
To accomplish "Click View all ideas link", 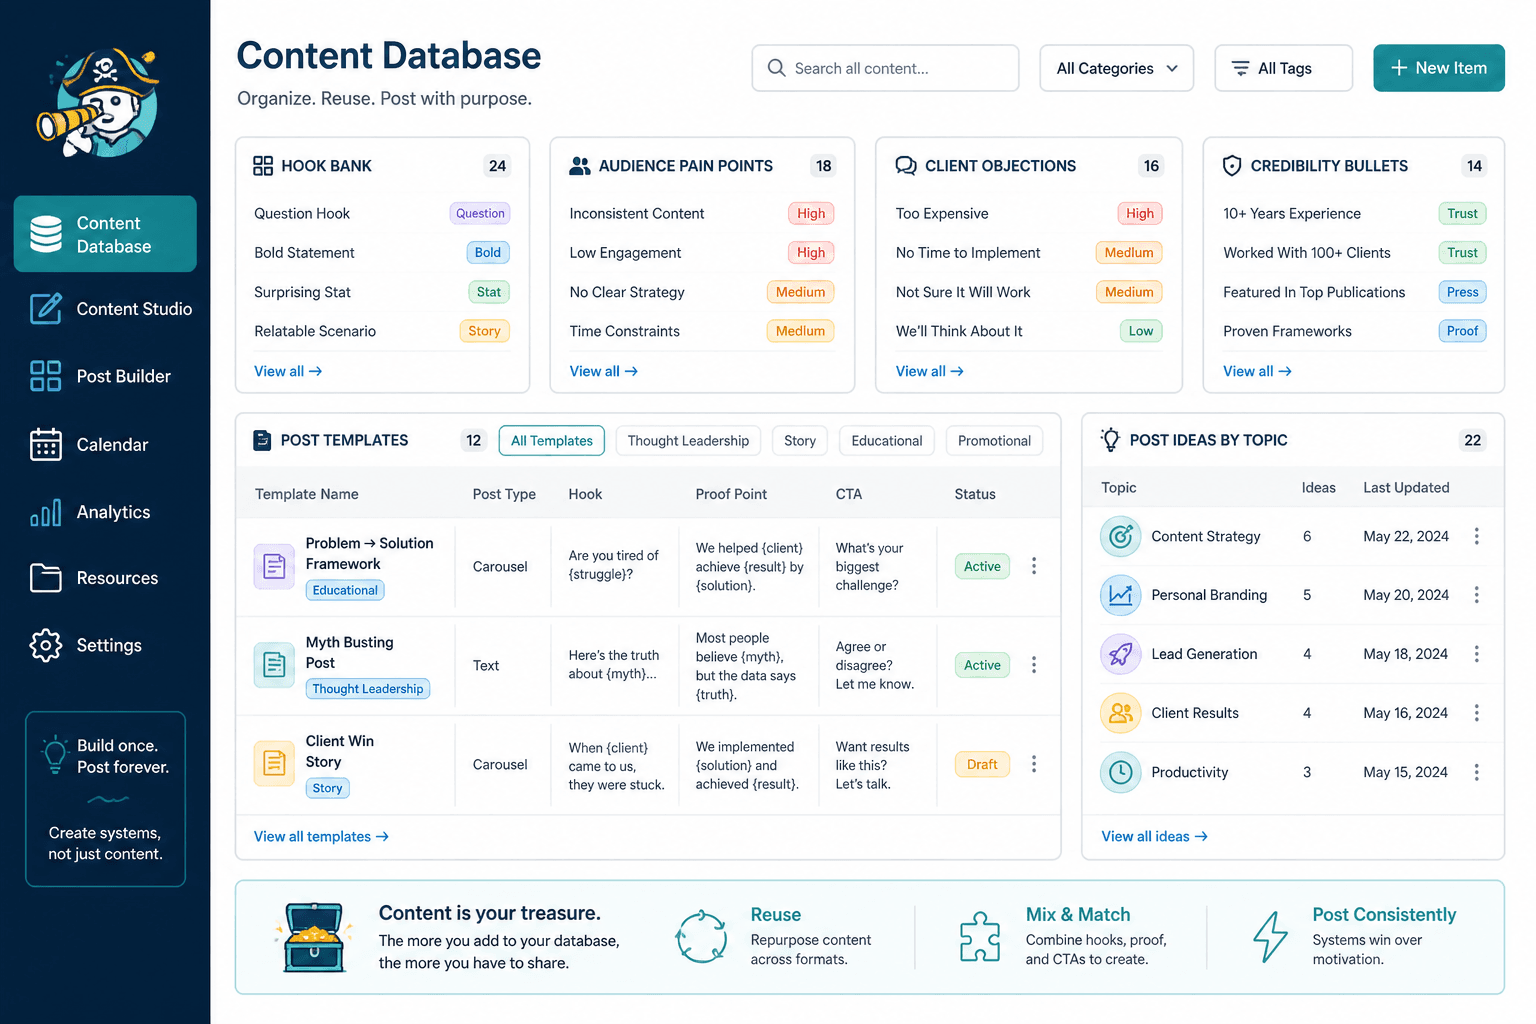I will 1154,837.
